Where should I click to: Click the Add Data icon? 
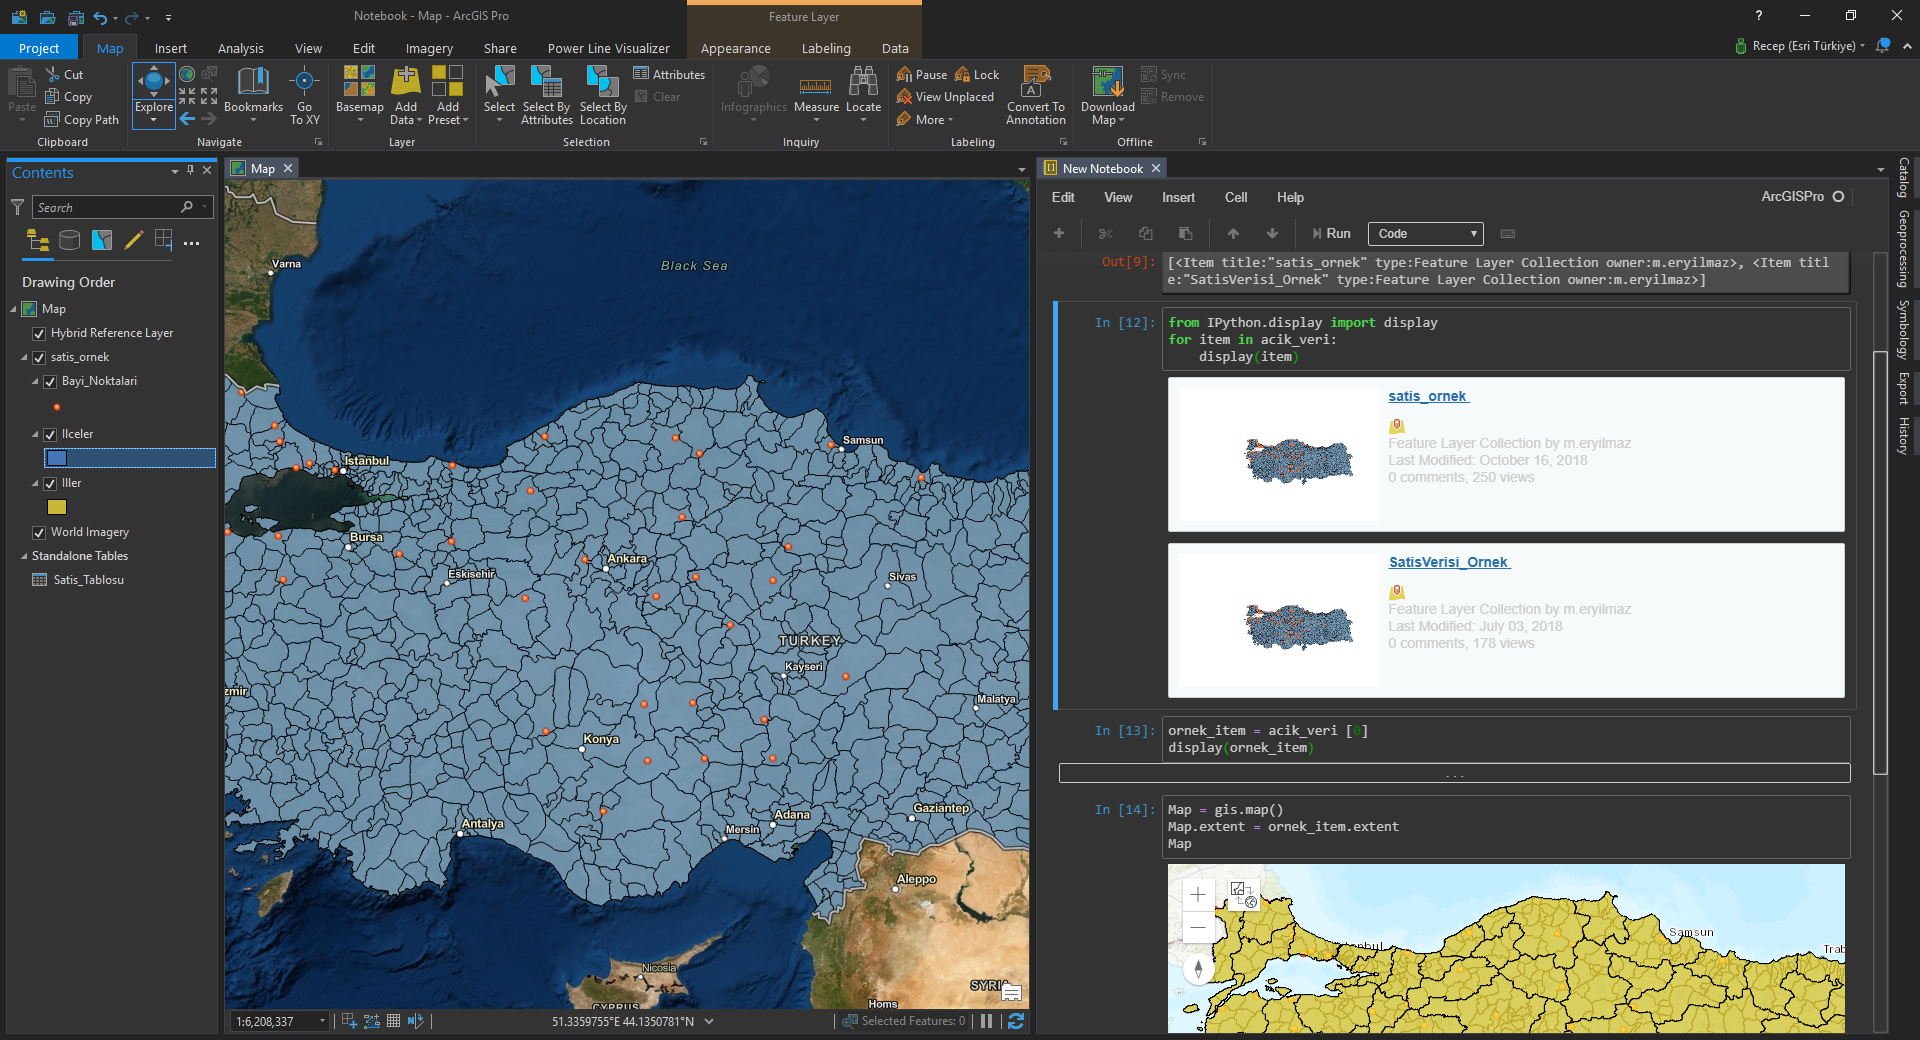pyautogui.click(x=405, y=82)
